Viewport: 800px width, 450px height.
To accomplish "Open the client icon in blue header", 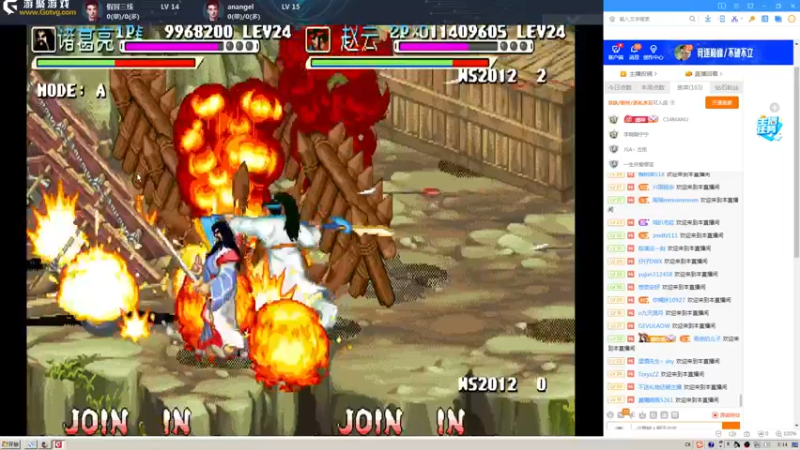I will [616, 52].
